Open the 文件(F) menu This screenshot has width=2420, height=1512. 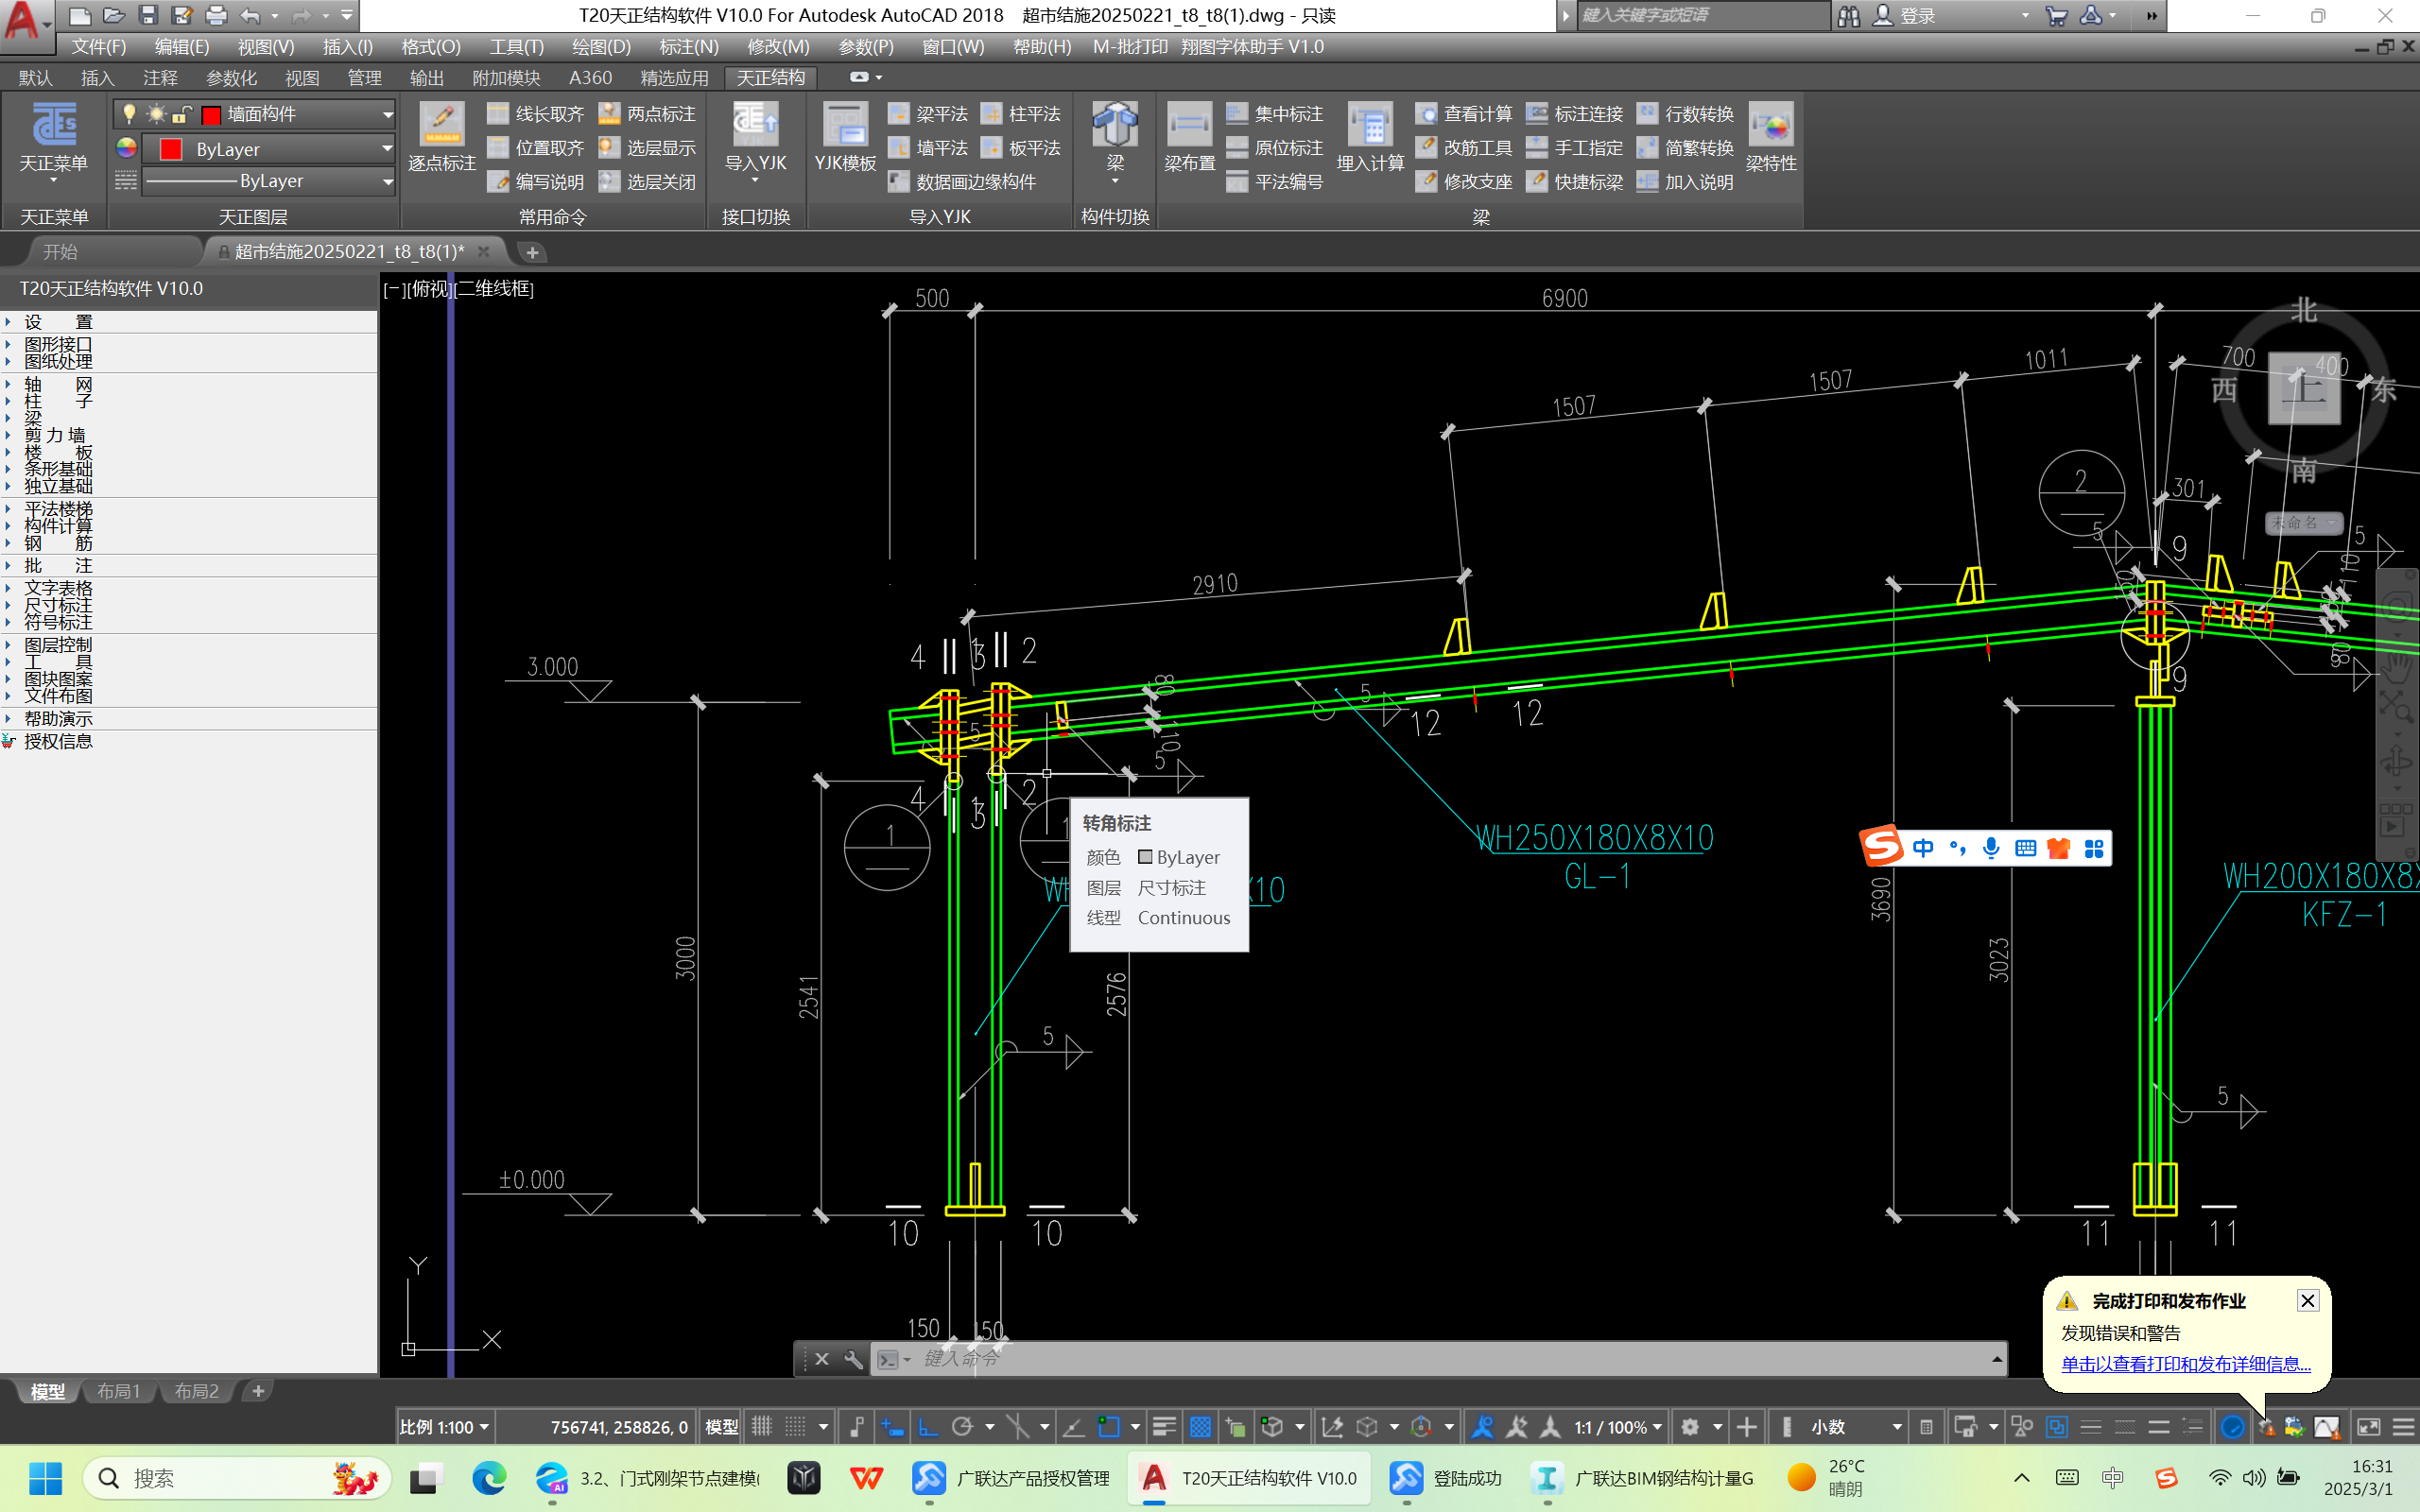(98, 47)
